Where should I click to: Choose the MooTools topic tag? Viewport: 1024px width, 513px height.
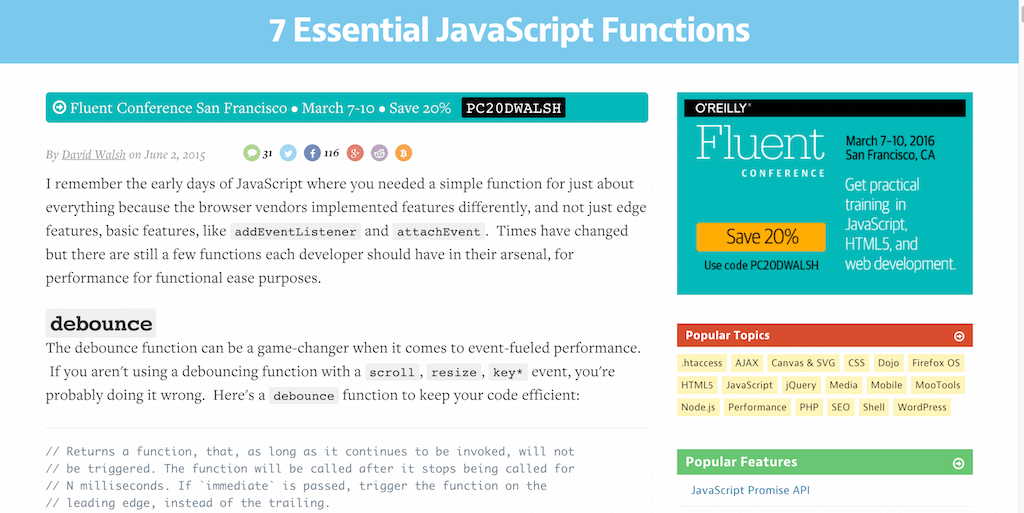pos(937,385)
